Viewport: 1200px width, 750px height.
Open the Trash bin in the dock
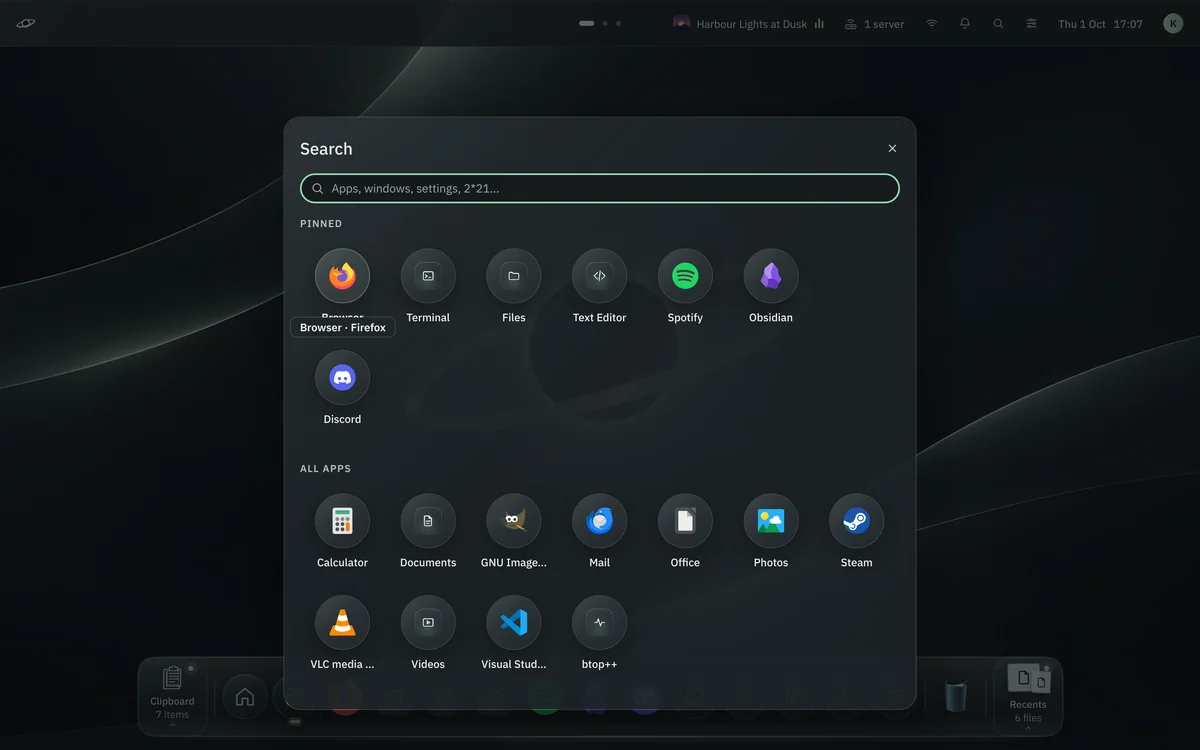(x=956, y=696)
